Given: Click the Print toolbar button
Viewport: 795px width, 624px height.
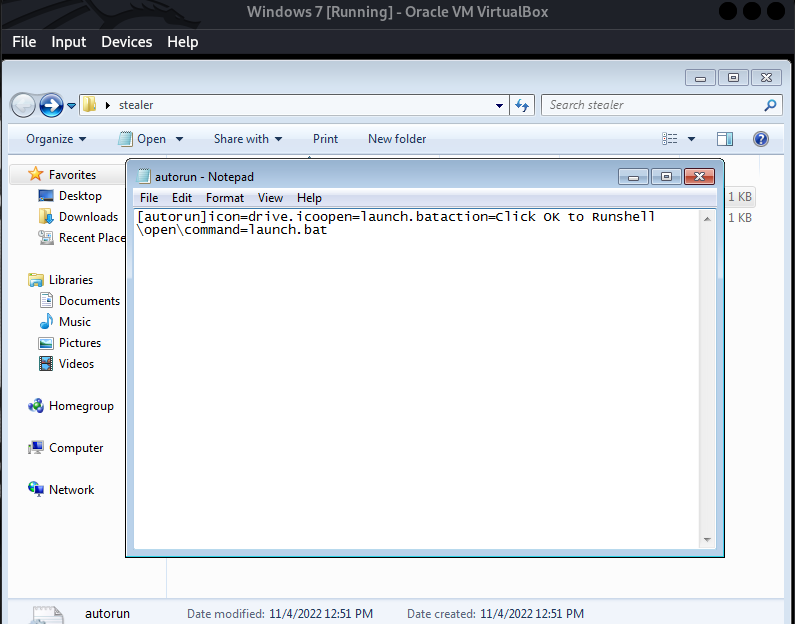Looking at the screenshot, I should click(x=325, y=139).
